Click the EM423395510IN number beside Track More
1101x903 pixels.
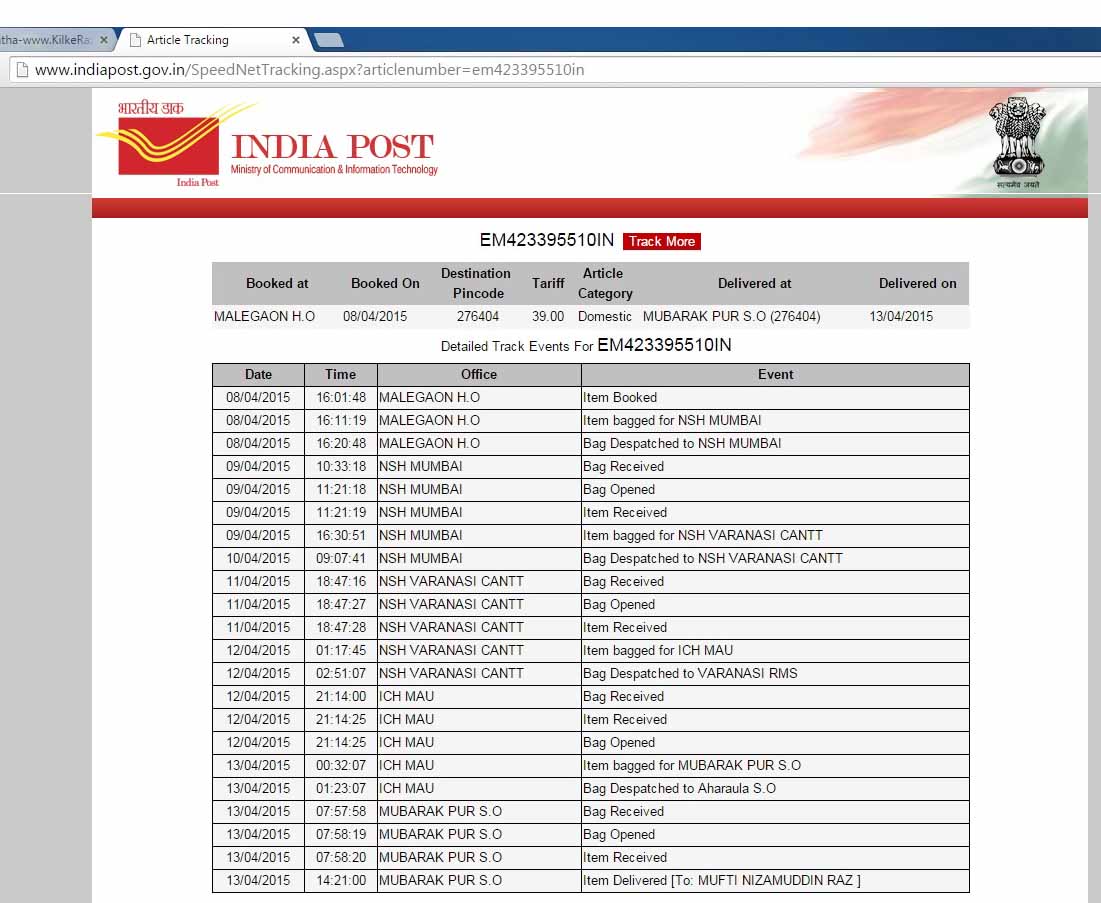546,240
